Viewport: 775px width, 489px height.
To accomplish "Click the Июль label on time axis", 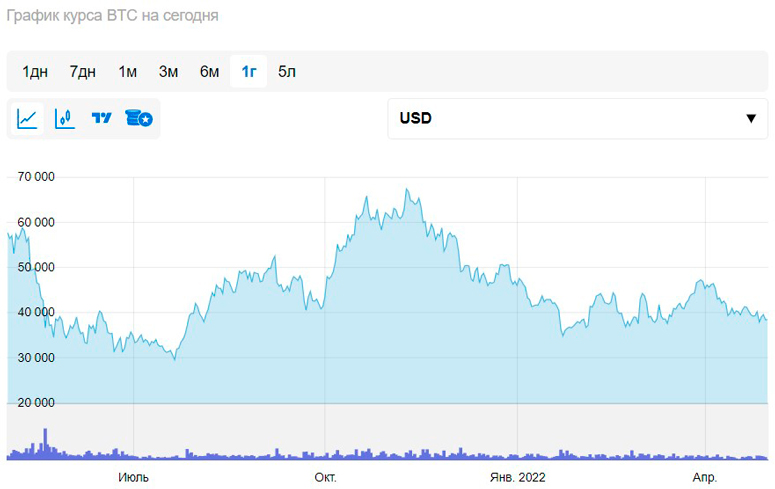I will coord(133,477).
